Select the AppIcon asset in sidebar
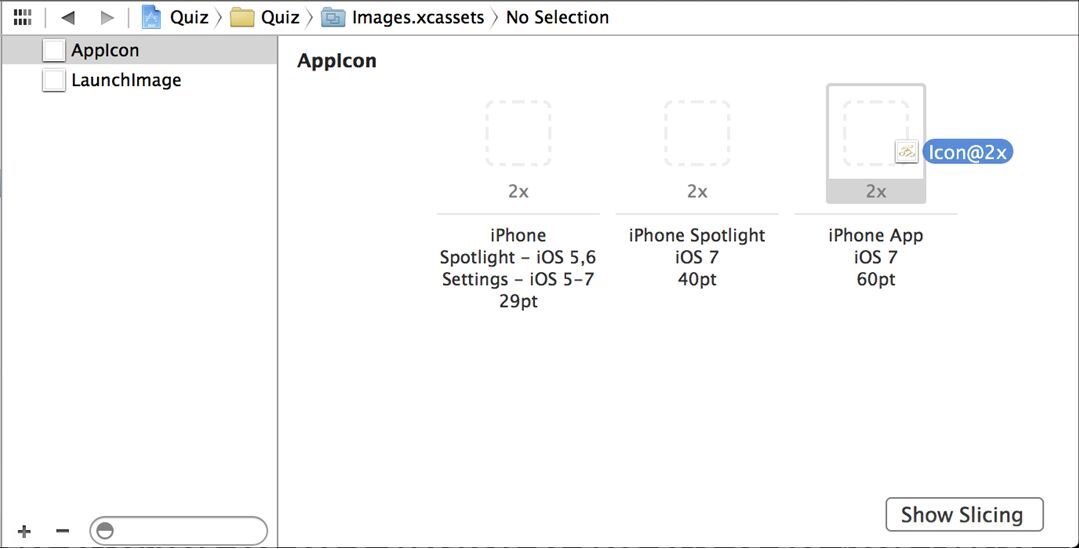This screenshot has height=549, width=1079. click(138, 51)
